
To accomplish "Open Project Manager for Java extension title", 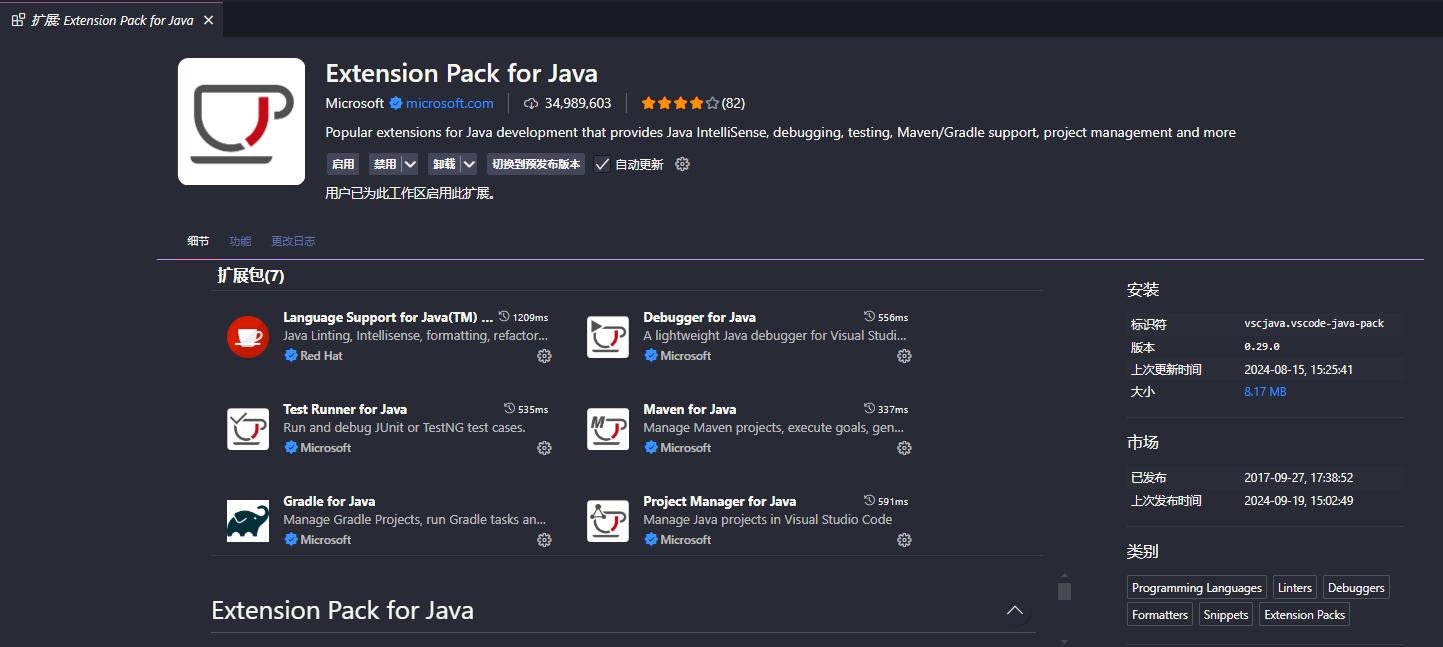I will (x=720, y=501).
